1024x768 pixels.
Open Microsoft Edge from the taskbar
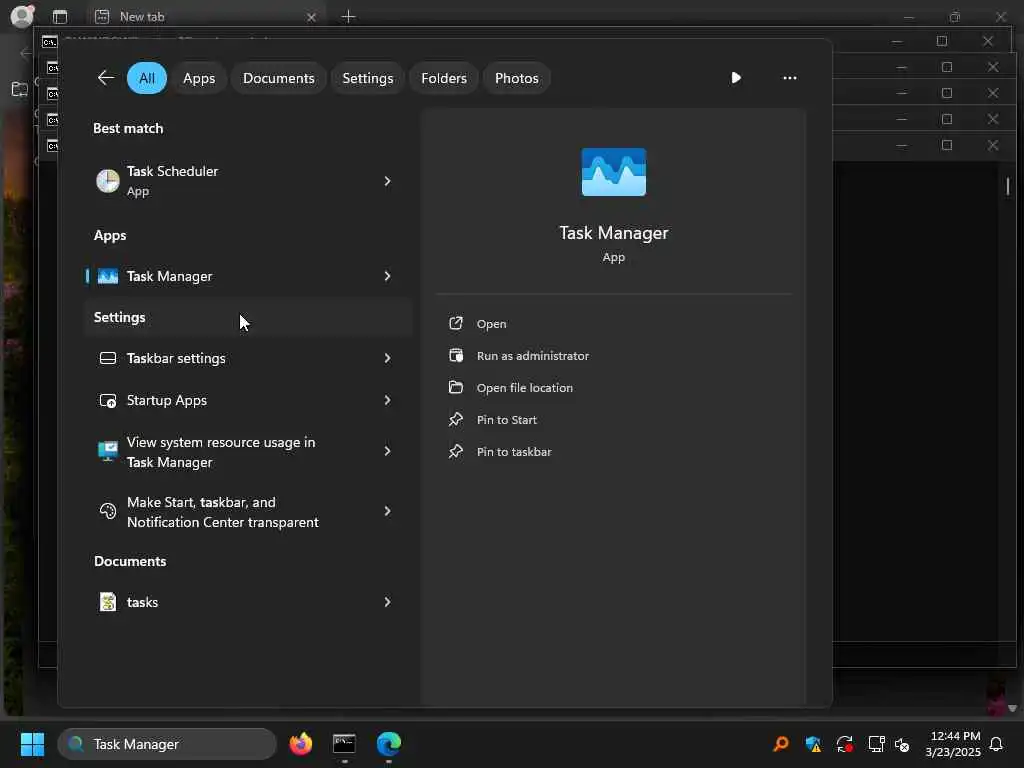point(389,744)
